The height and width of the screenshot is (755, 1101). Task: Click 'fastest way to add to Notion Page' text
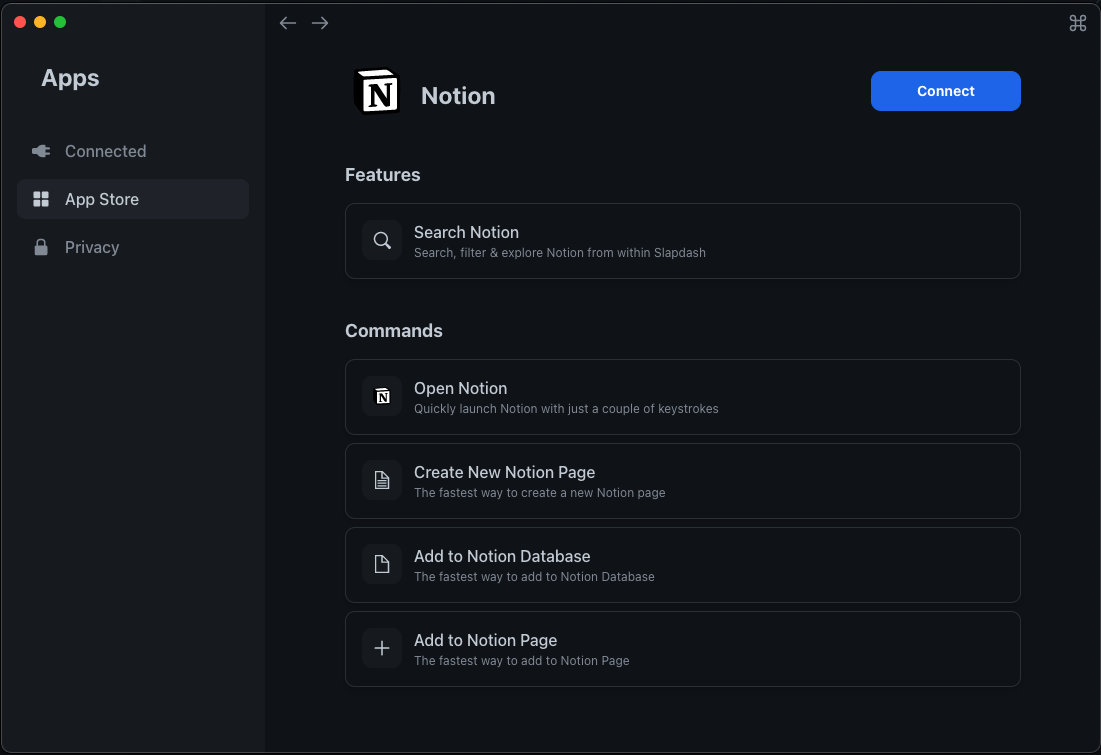coord(521,661)
